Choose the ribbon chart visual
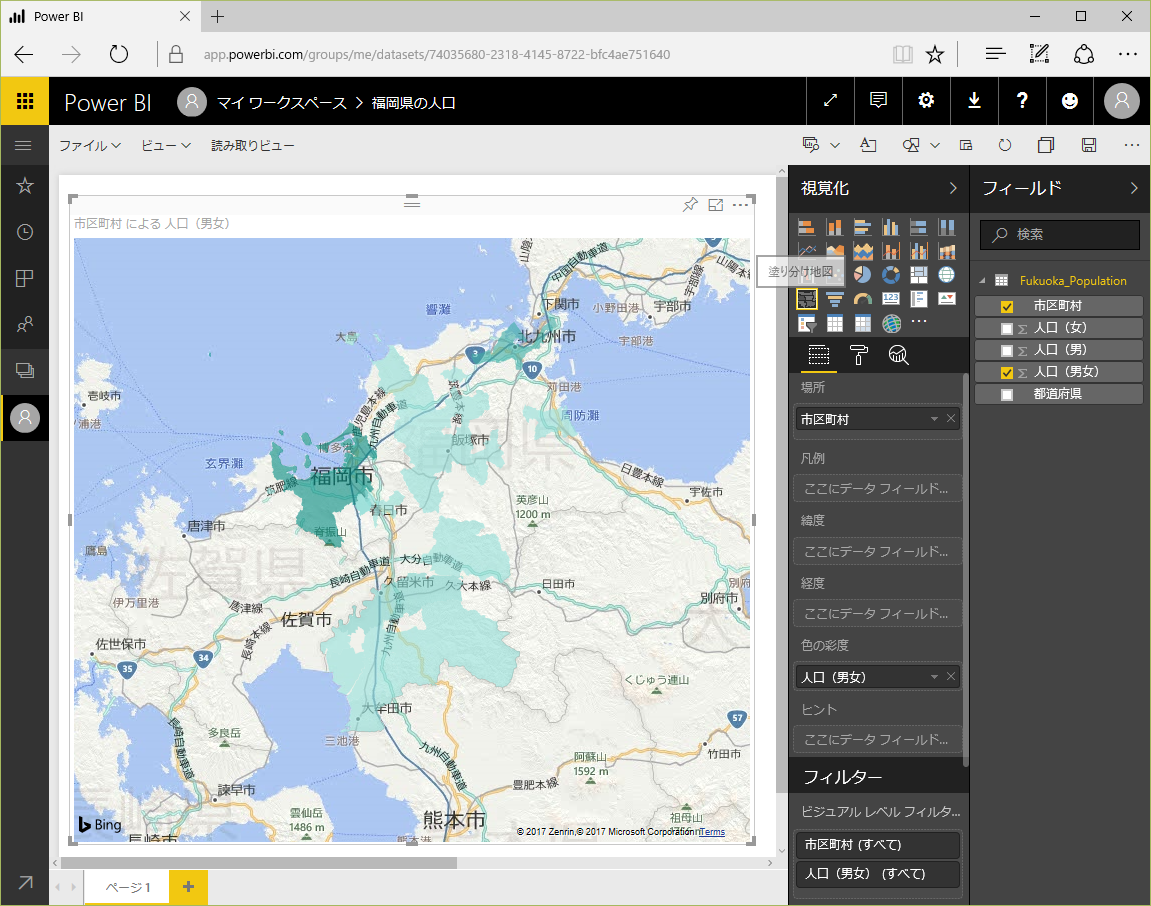Viewport: 1151px width, 906px height. click(x=947, y=252)
